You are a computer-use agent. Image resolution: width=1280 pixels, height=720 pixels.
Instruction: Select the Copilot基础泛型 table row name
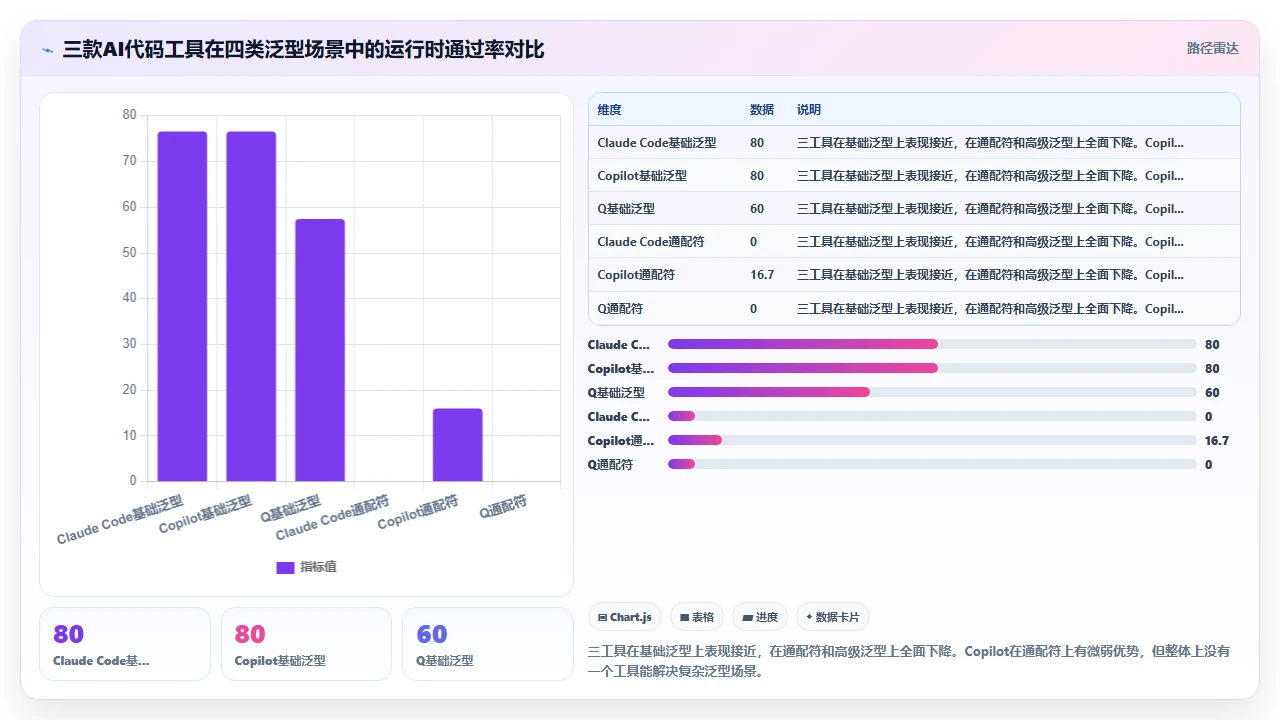pos(642,176)
